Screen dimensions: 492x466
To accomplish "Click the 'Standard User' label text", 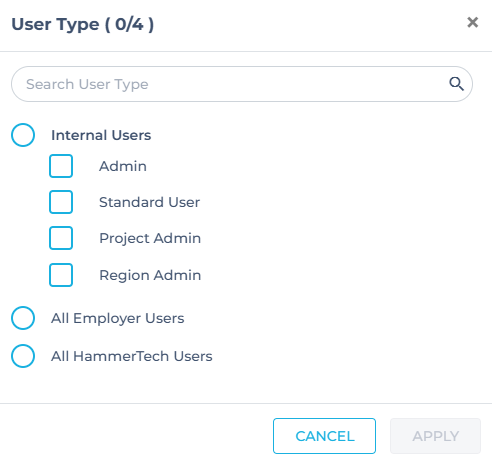I will [x=149, y=202].
